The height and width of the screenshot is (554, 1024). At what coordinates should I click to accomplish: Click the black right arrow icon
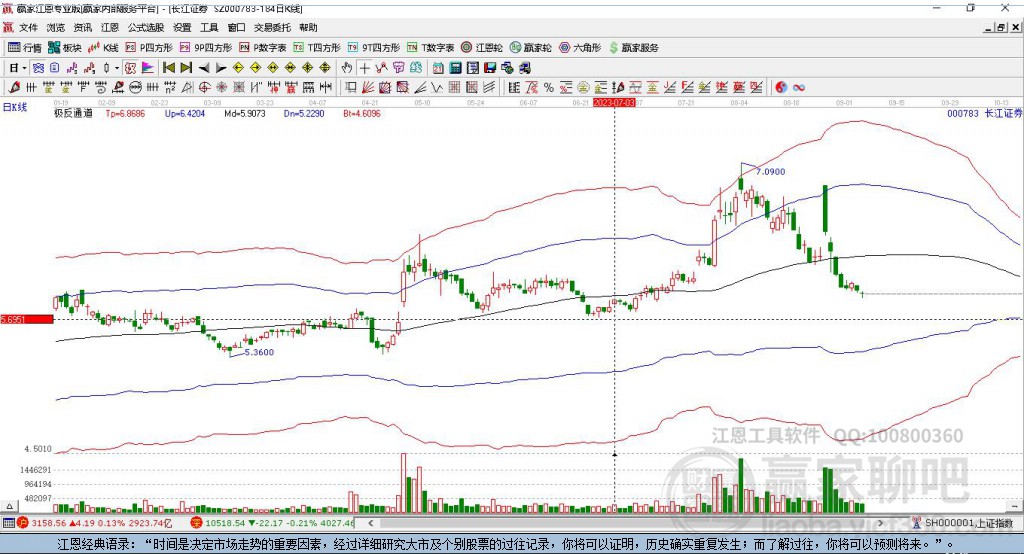point(221,68)
